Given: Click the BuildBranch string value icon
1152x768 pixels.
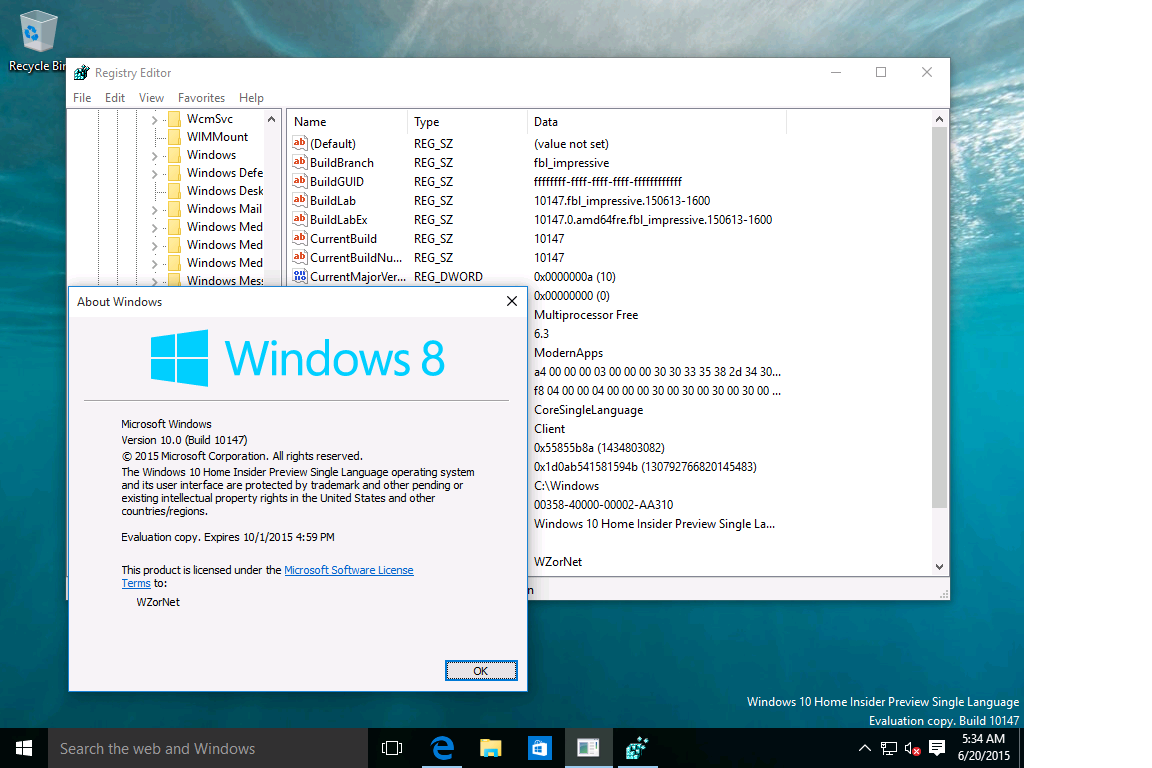Looking at the screenshot, I should pyautogui.click(x=300, y=162).
